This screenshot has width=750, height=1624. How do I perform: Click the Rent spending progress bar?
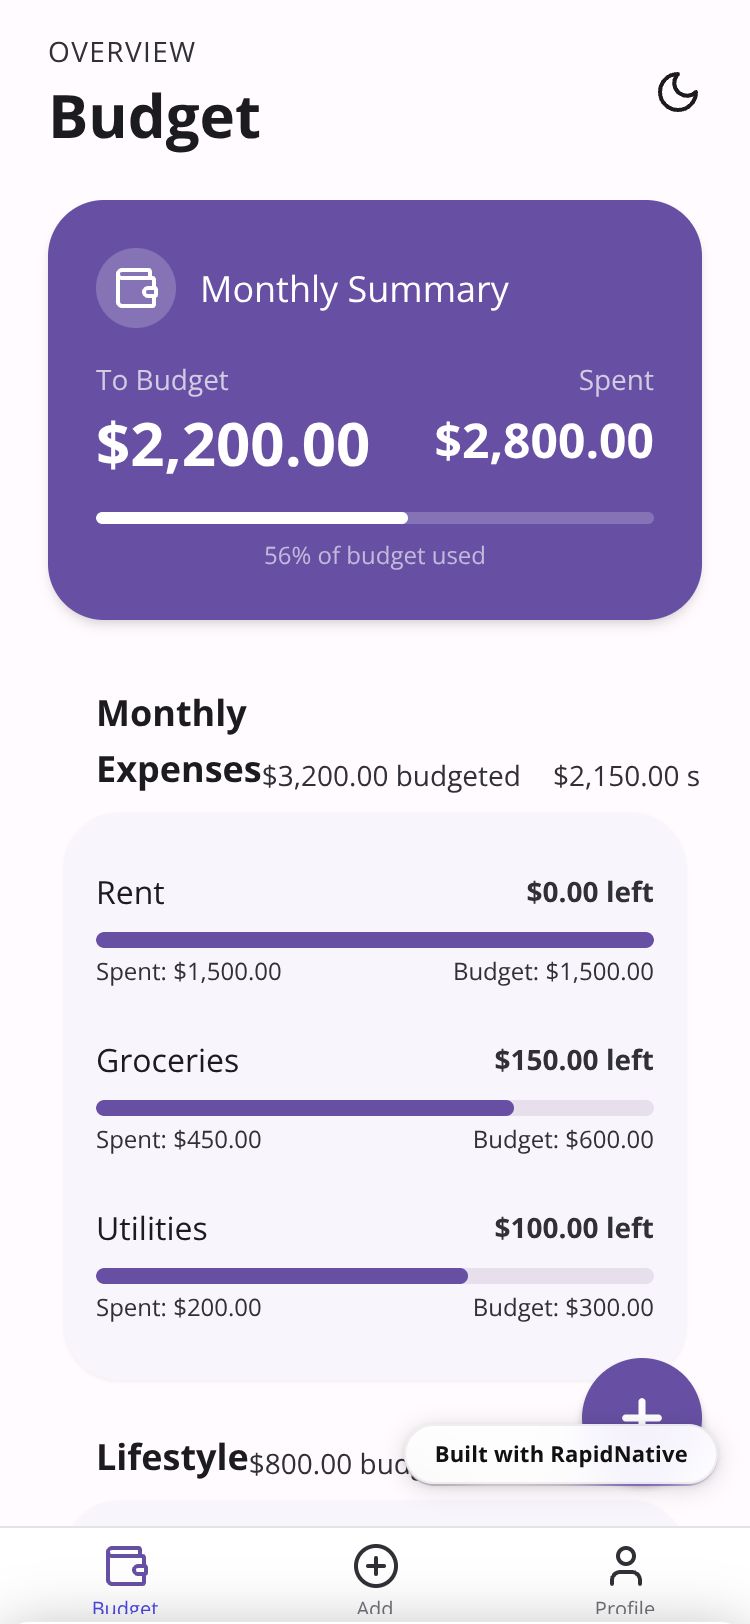375,940
